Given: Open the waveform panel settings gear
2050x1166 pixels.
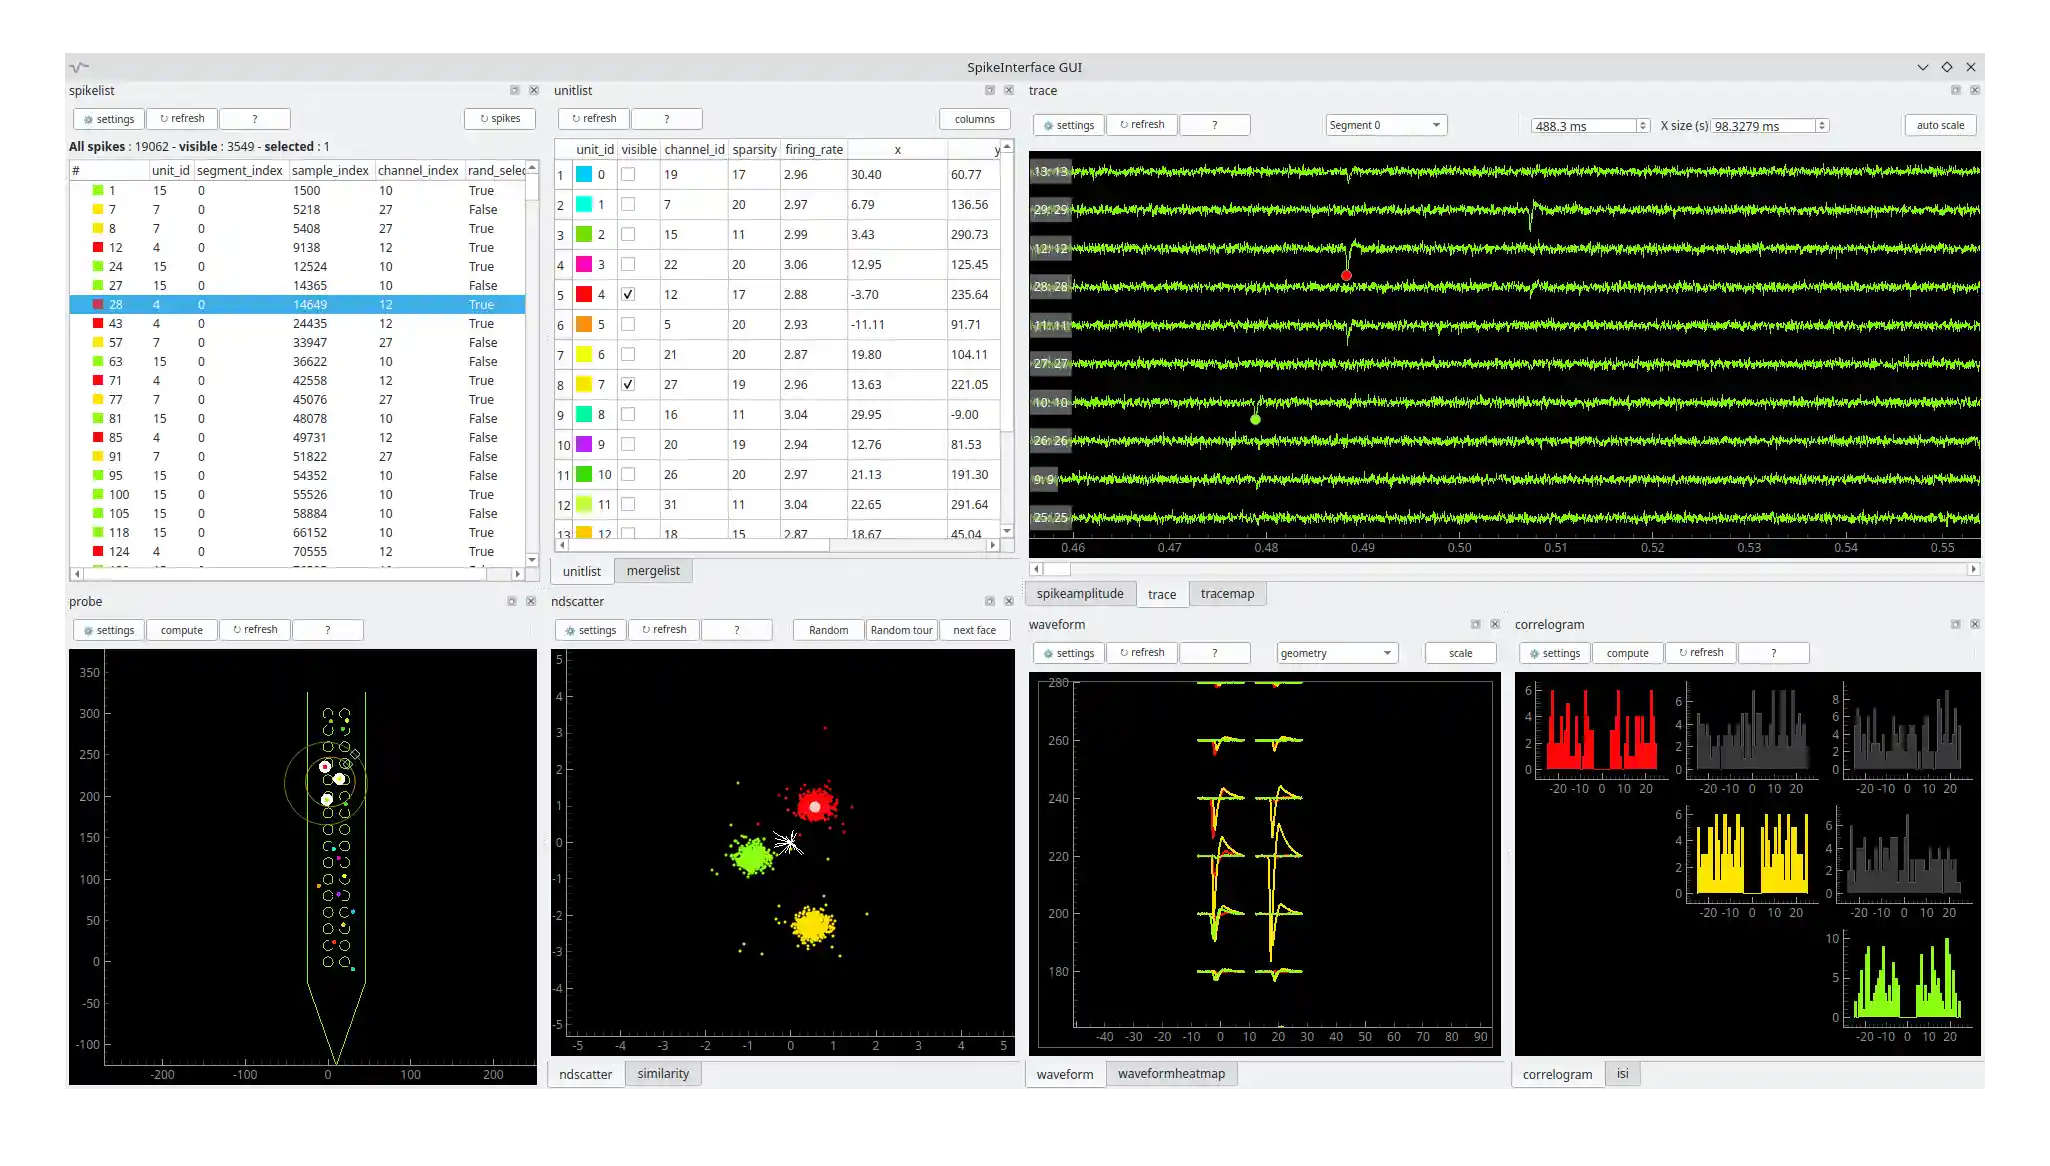Looking at the screenshot, I should tap(1068, 652).
